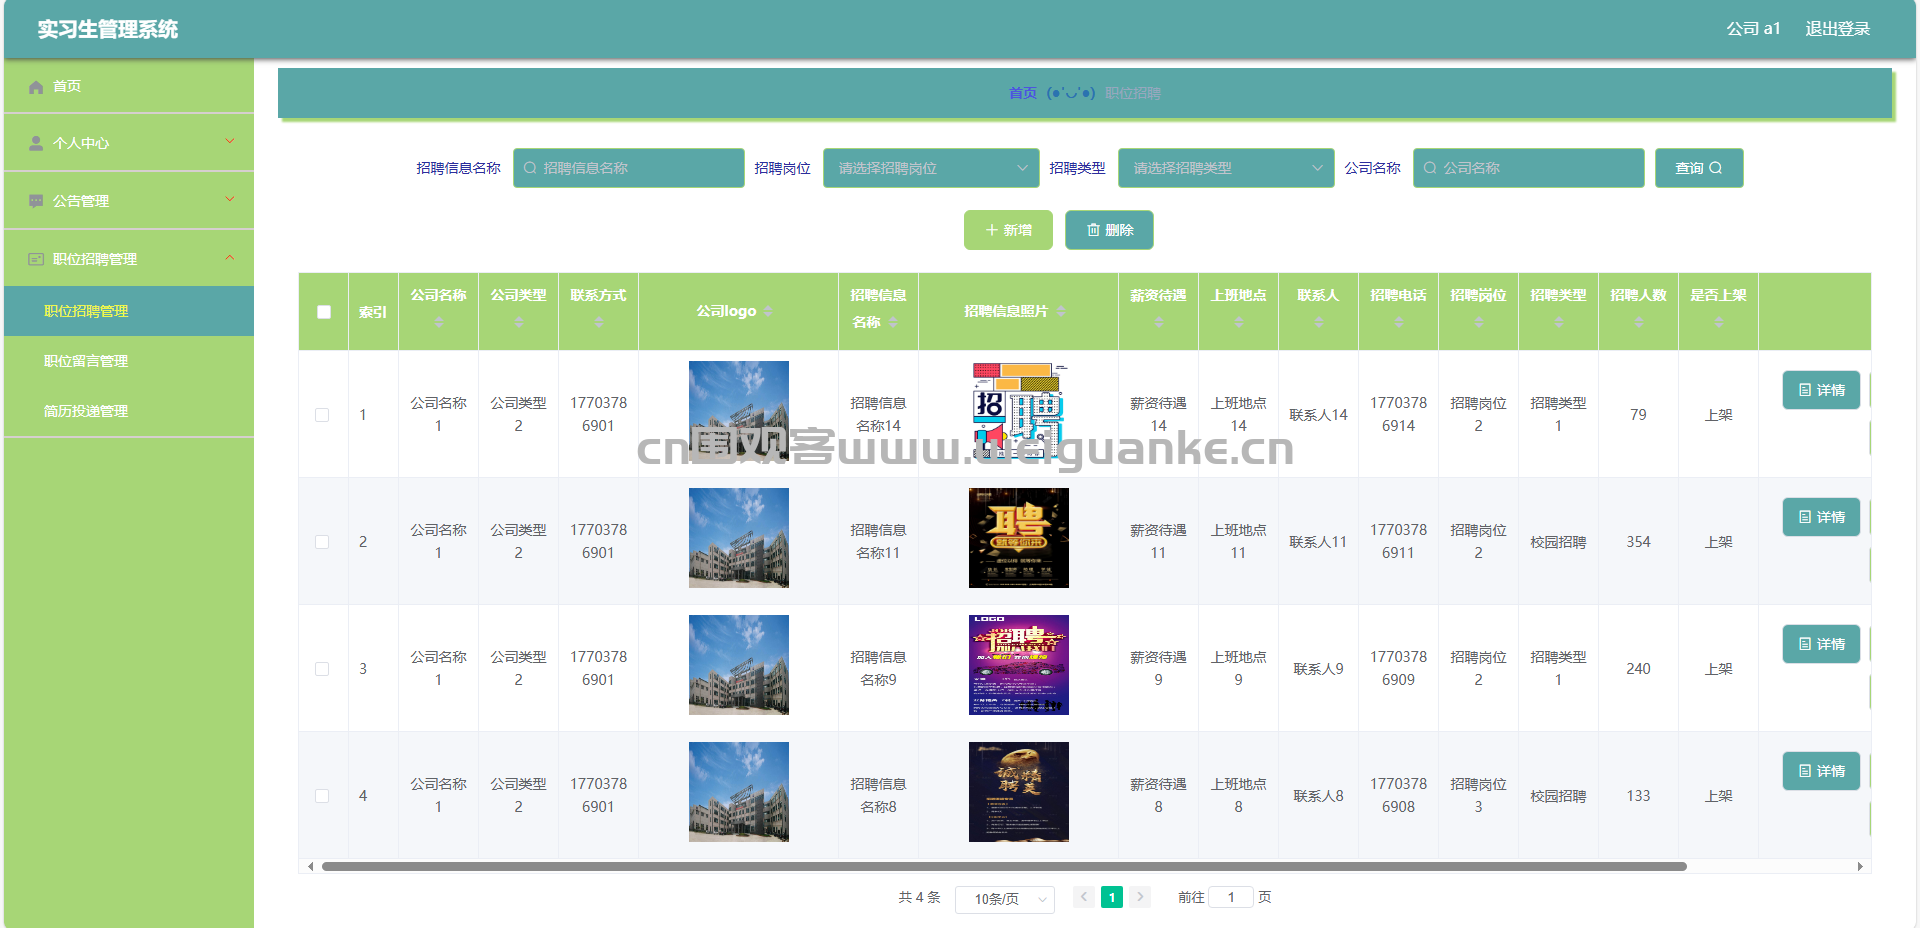Viewport: 1920px width, 928px height.
Task: Open 简历投递管理 submenu item
Action: point(129,411)
